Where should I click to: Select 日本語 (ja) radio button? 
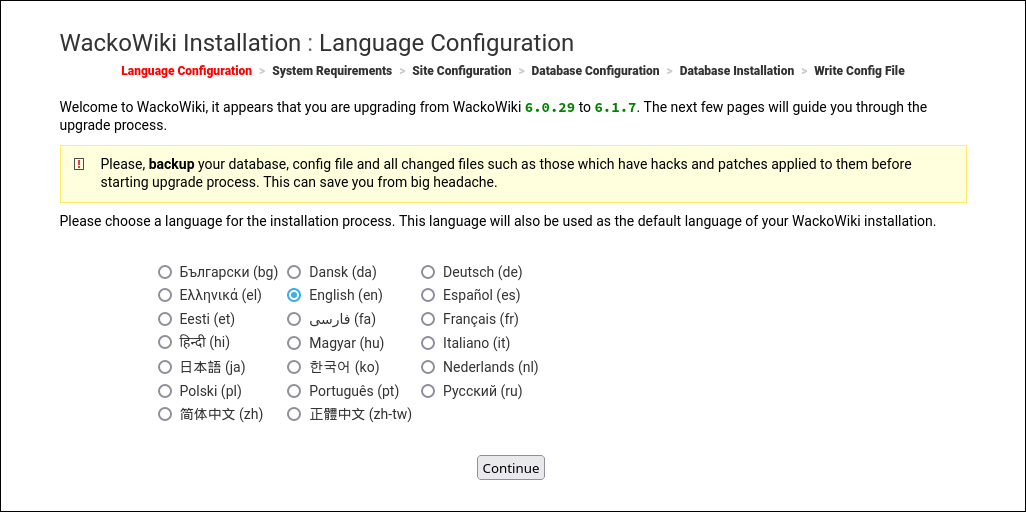click(165, 367)
